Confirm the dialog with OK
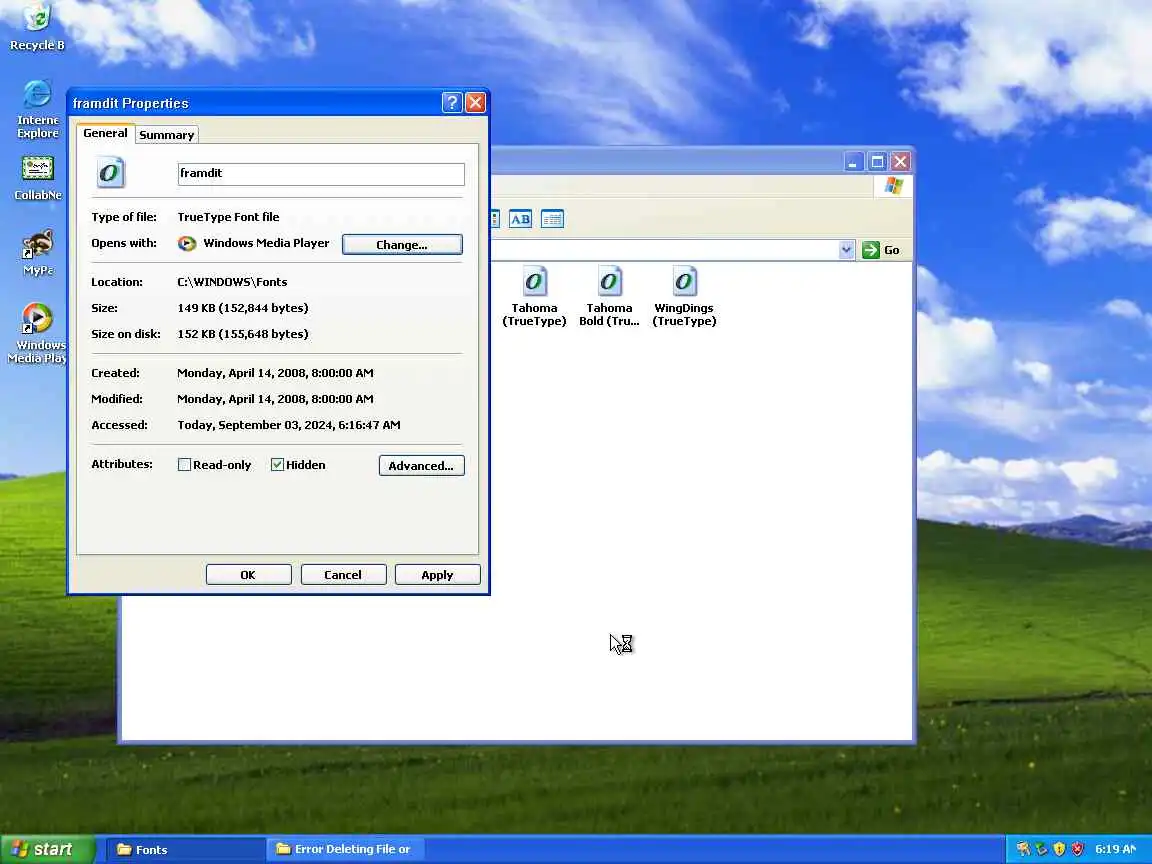Screen dimensions: 1152x864 pos(248,575)
